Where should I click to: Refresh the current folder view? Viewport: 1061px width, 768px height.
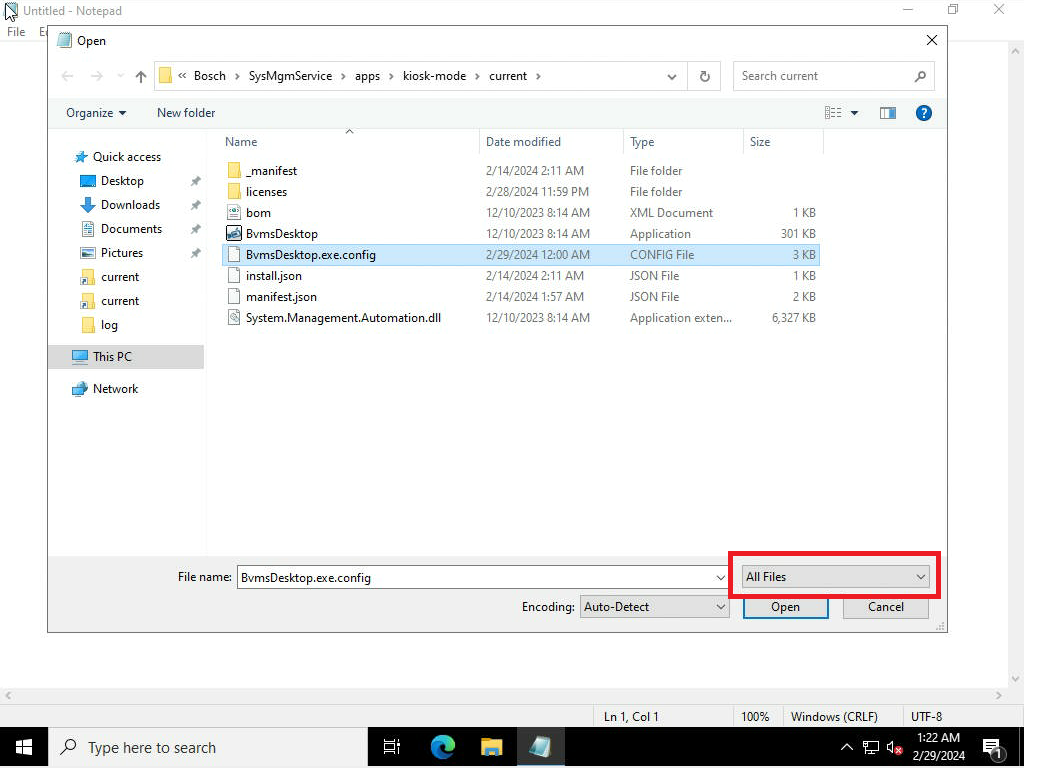[x=705, y=76]
